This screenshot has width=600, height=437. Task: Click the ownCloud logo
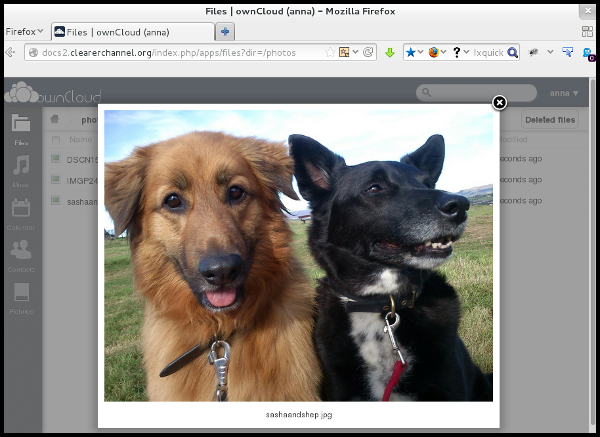click(50, 93)
